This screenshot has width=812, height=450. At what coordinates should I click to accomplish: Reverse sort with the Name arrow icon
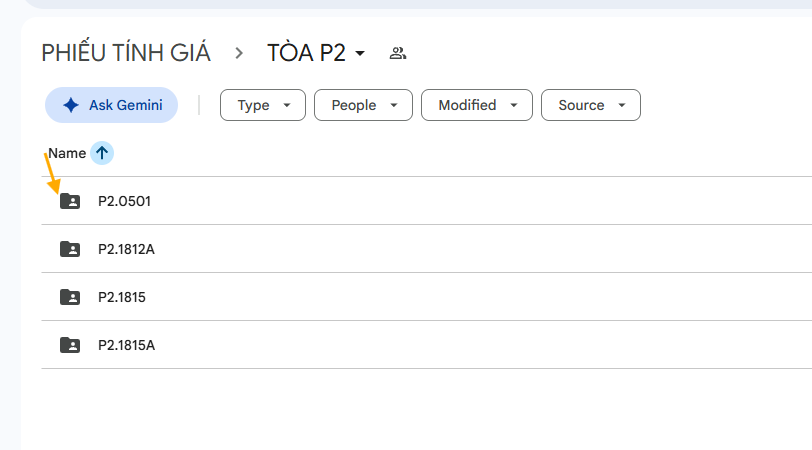[x=102, y=153]
